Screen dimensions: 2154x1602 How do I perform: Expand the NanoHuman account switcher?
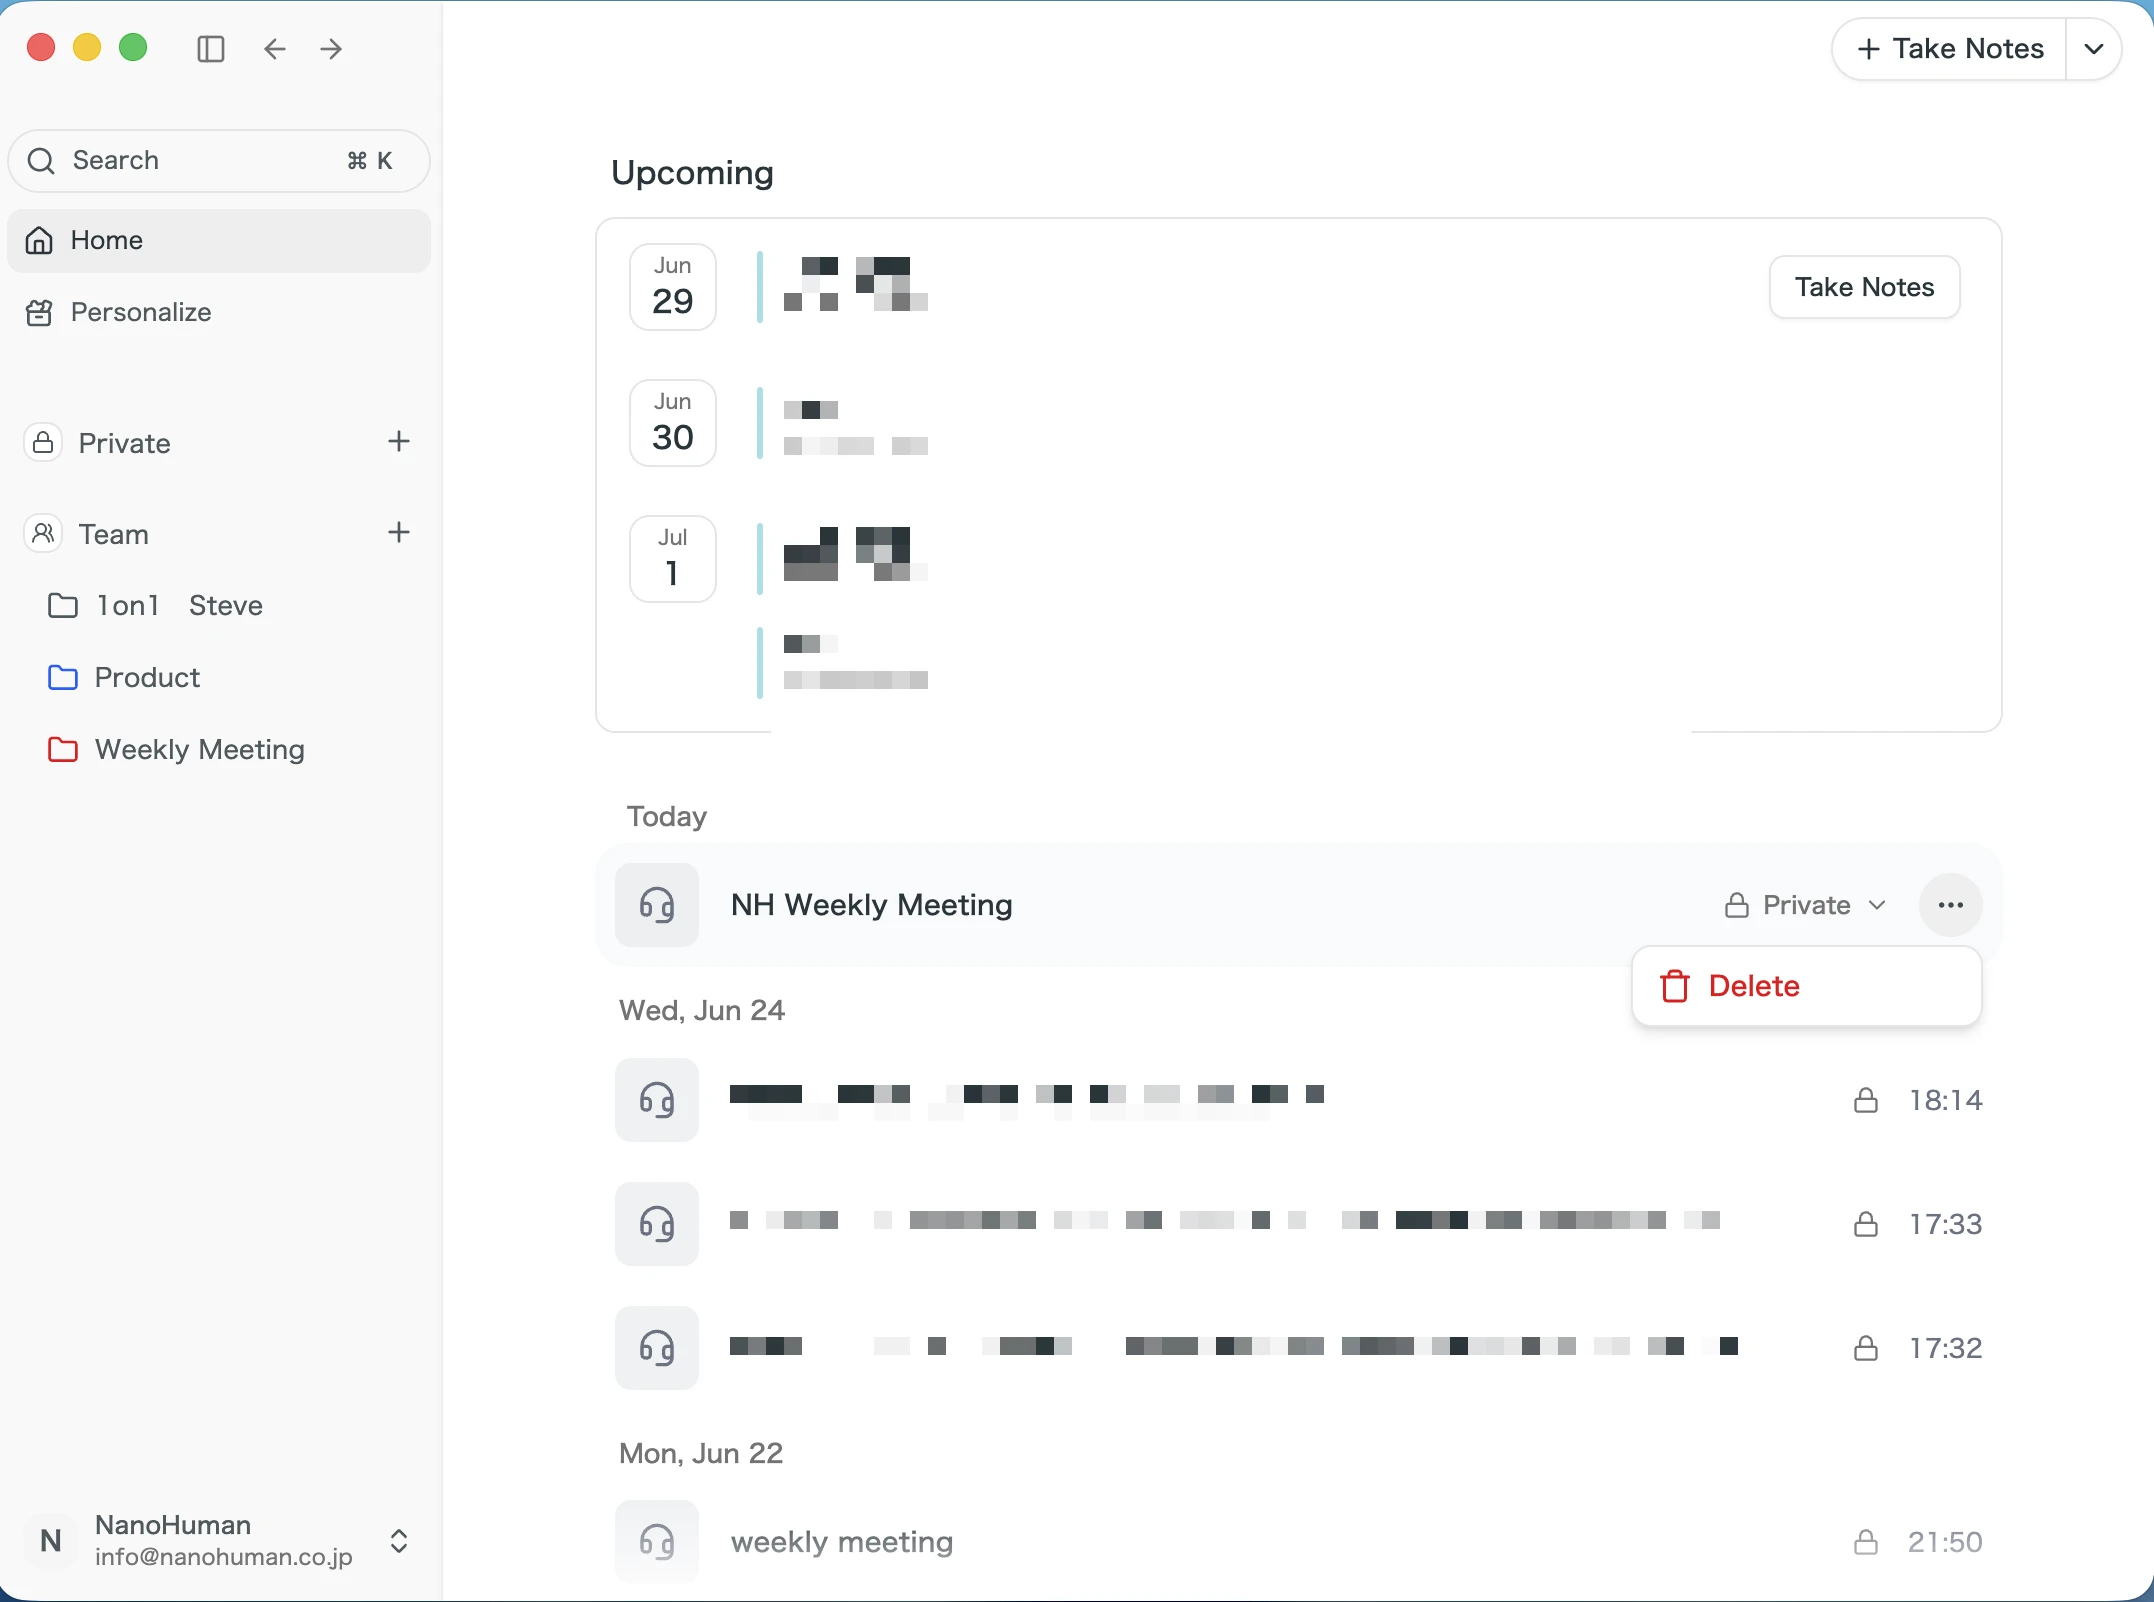399,1541
